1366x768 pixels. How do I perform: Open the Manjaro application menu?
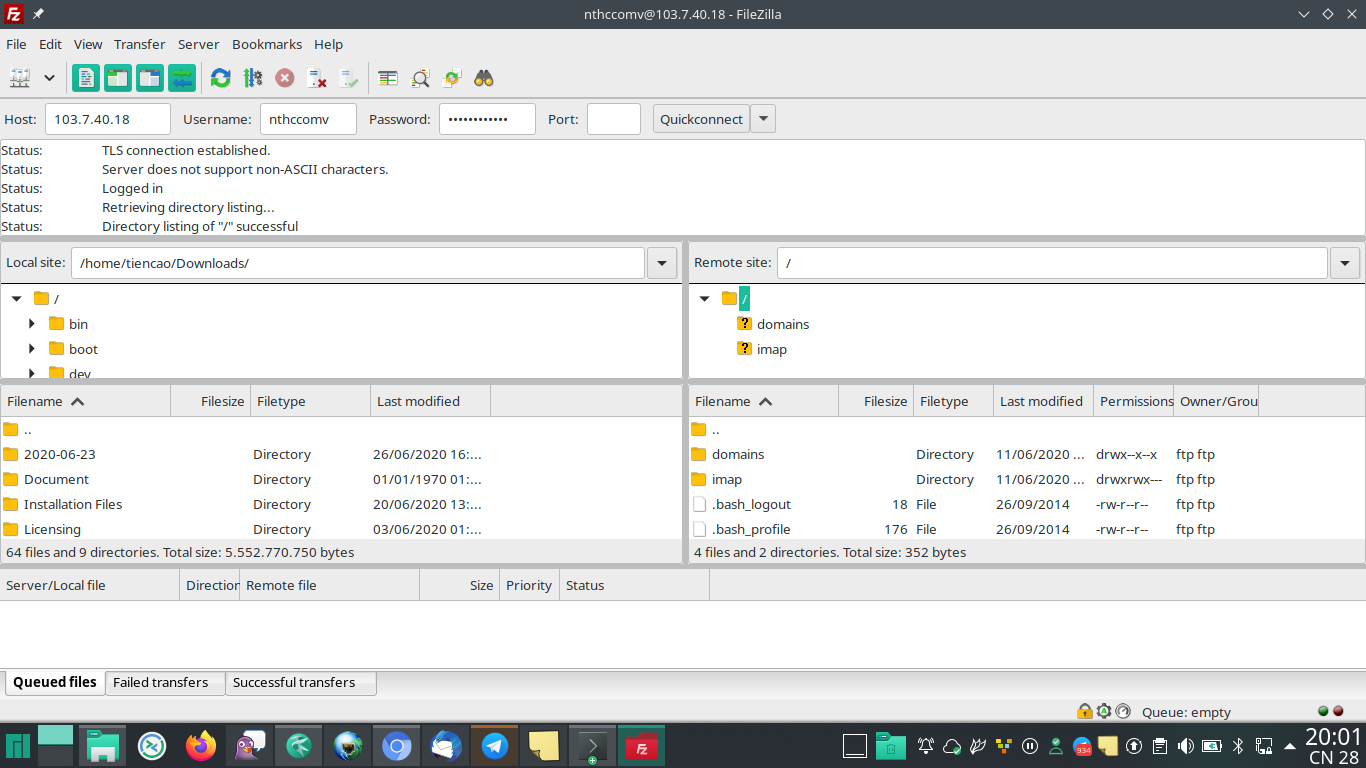[x=17, y=746]
